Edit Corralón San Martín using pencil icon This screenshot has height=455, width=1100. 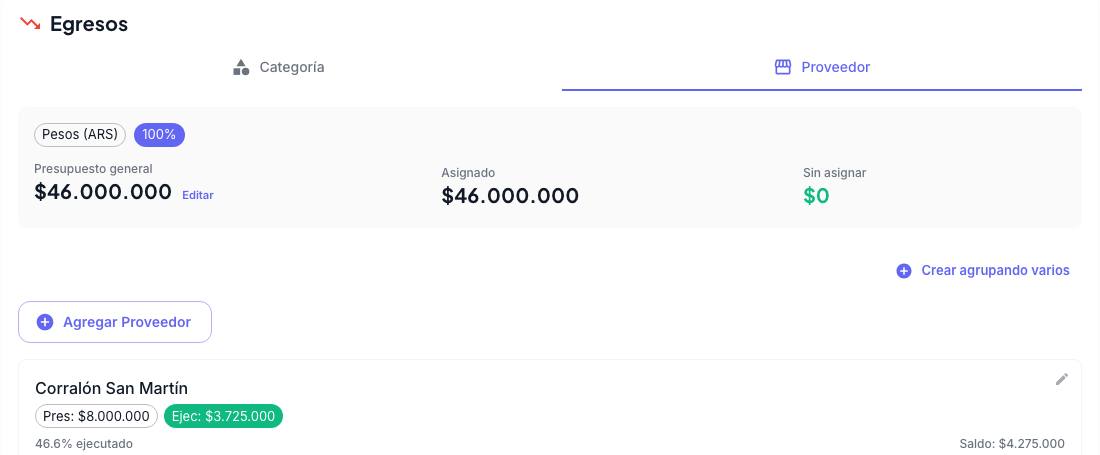[x=1062, y=379]
